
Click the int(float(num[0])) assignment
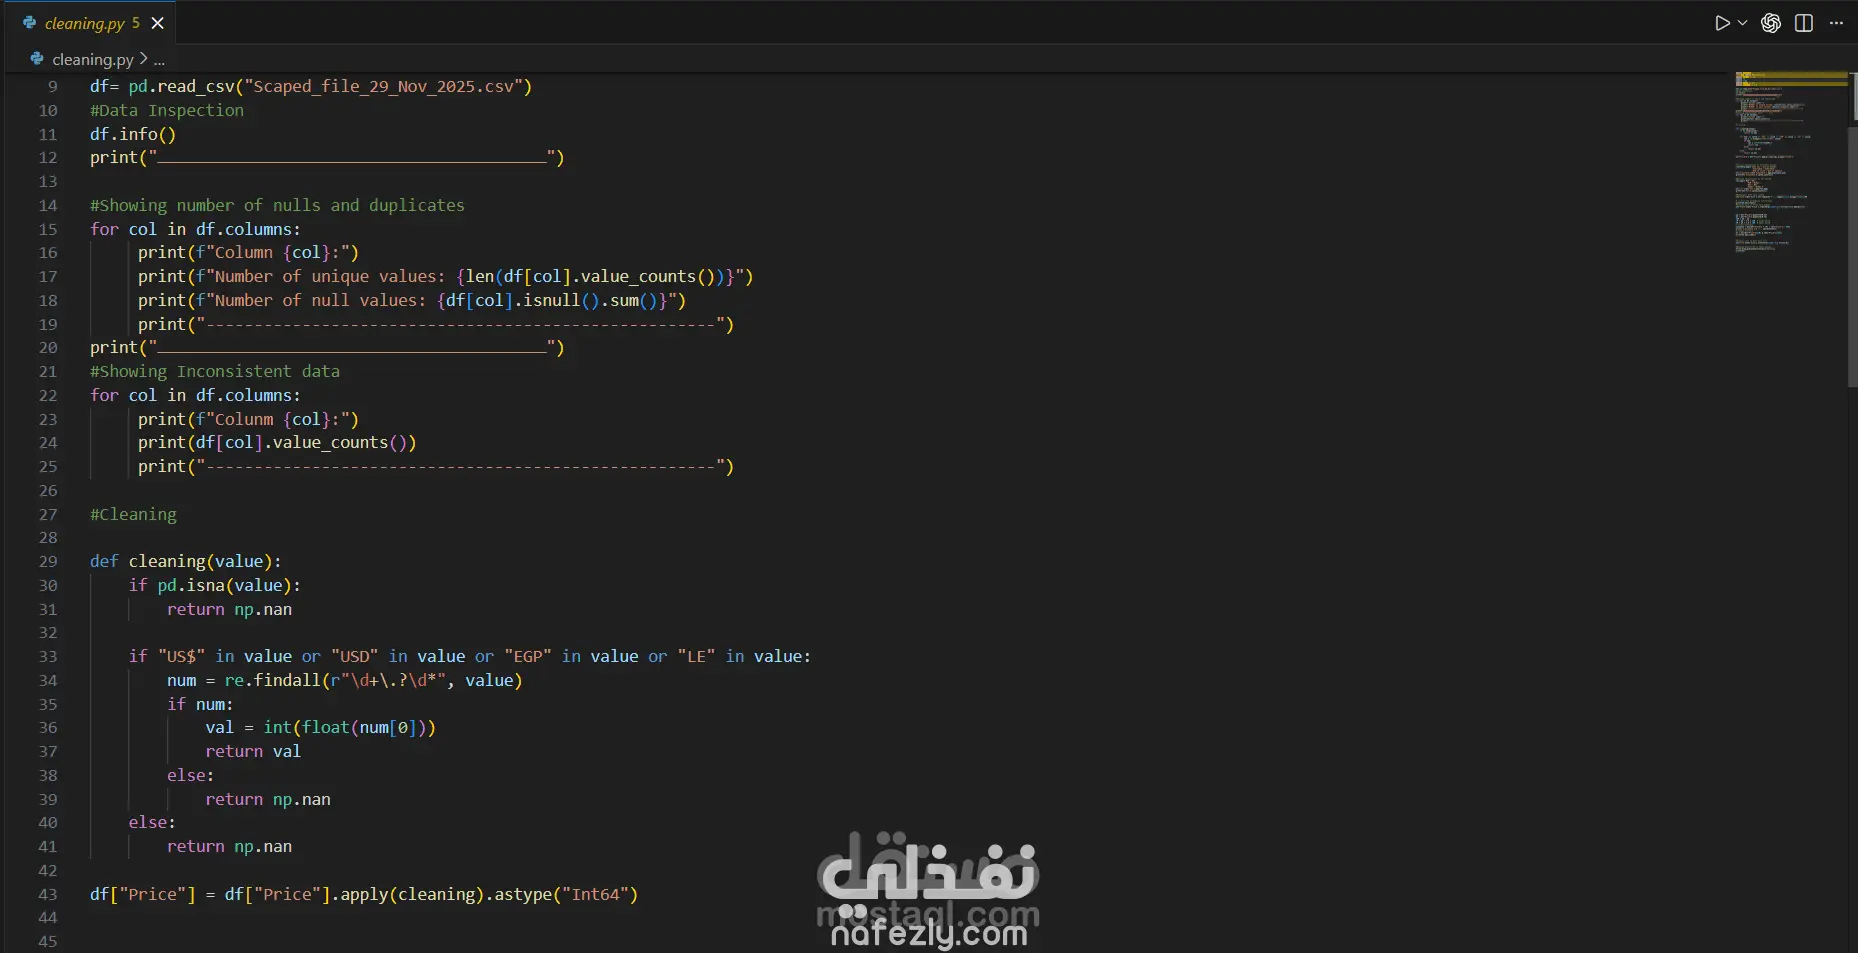tap(321, 727)
